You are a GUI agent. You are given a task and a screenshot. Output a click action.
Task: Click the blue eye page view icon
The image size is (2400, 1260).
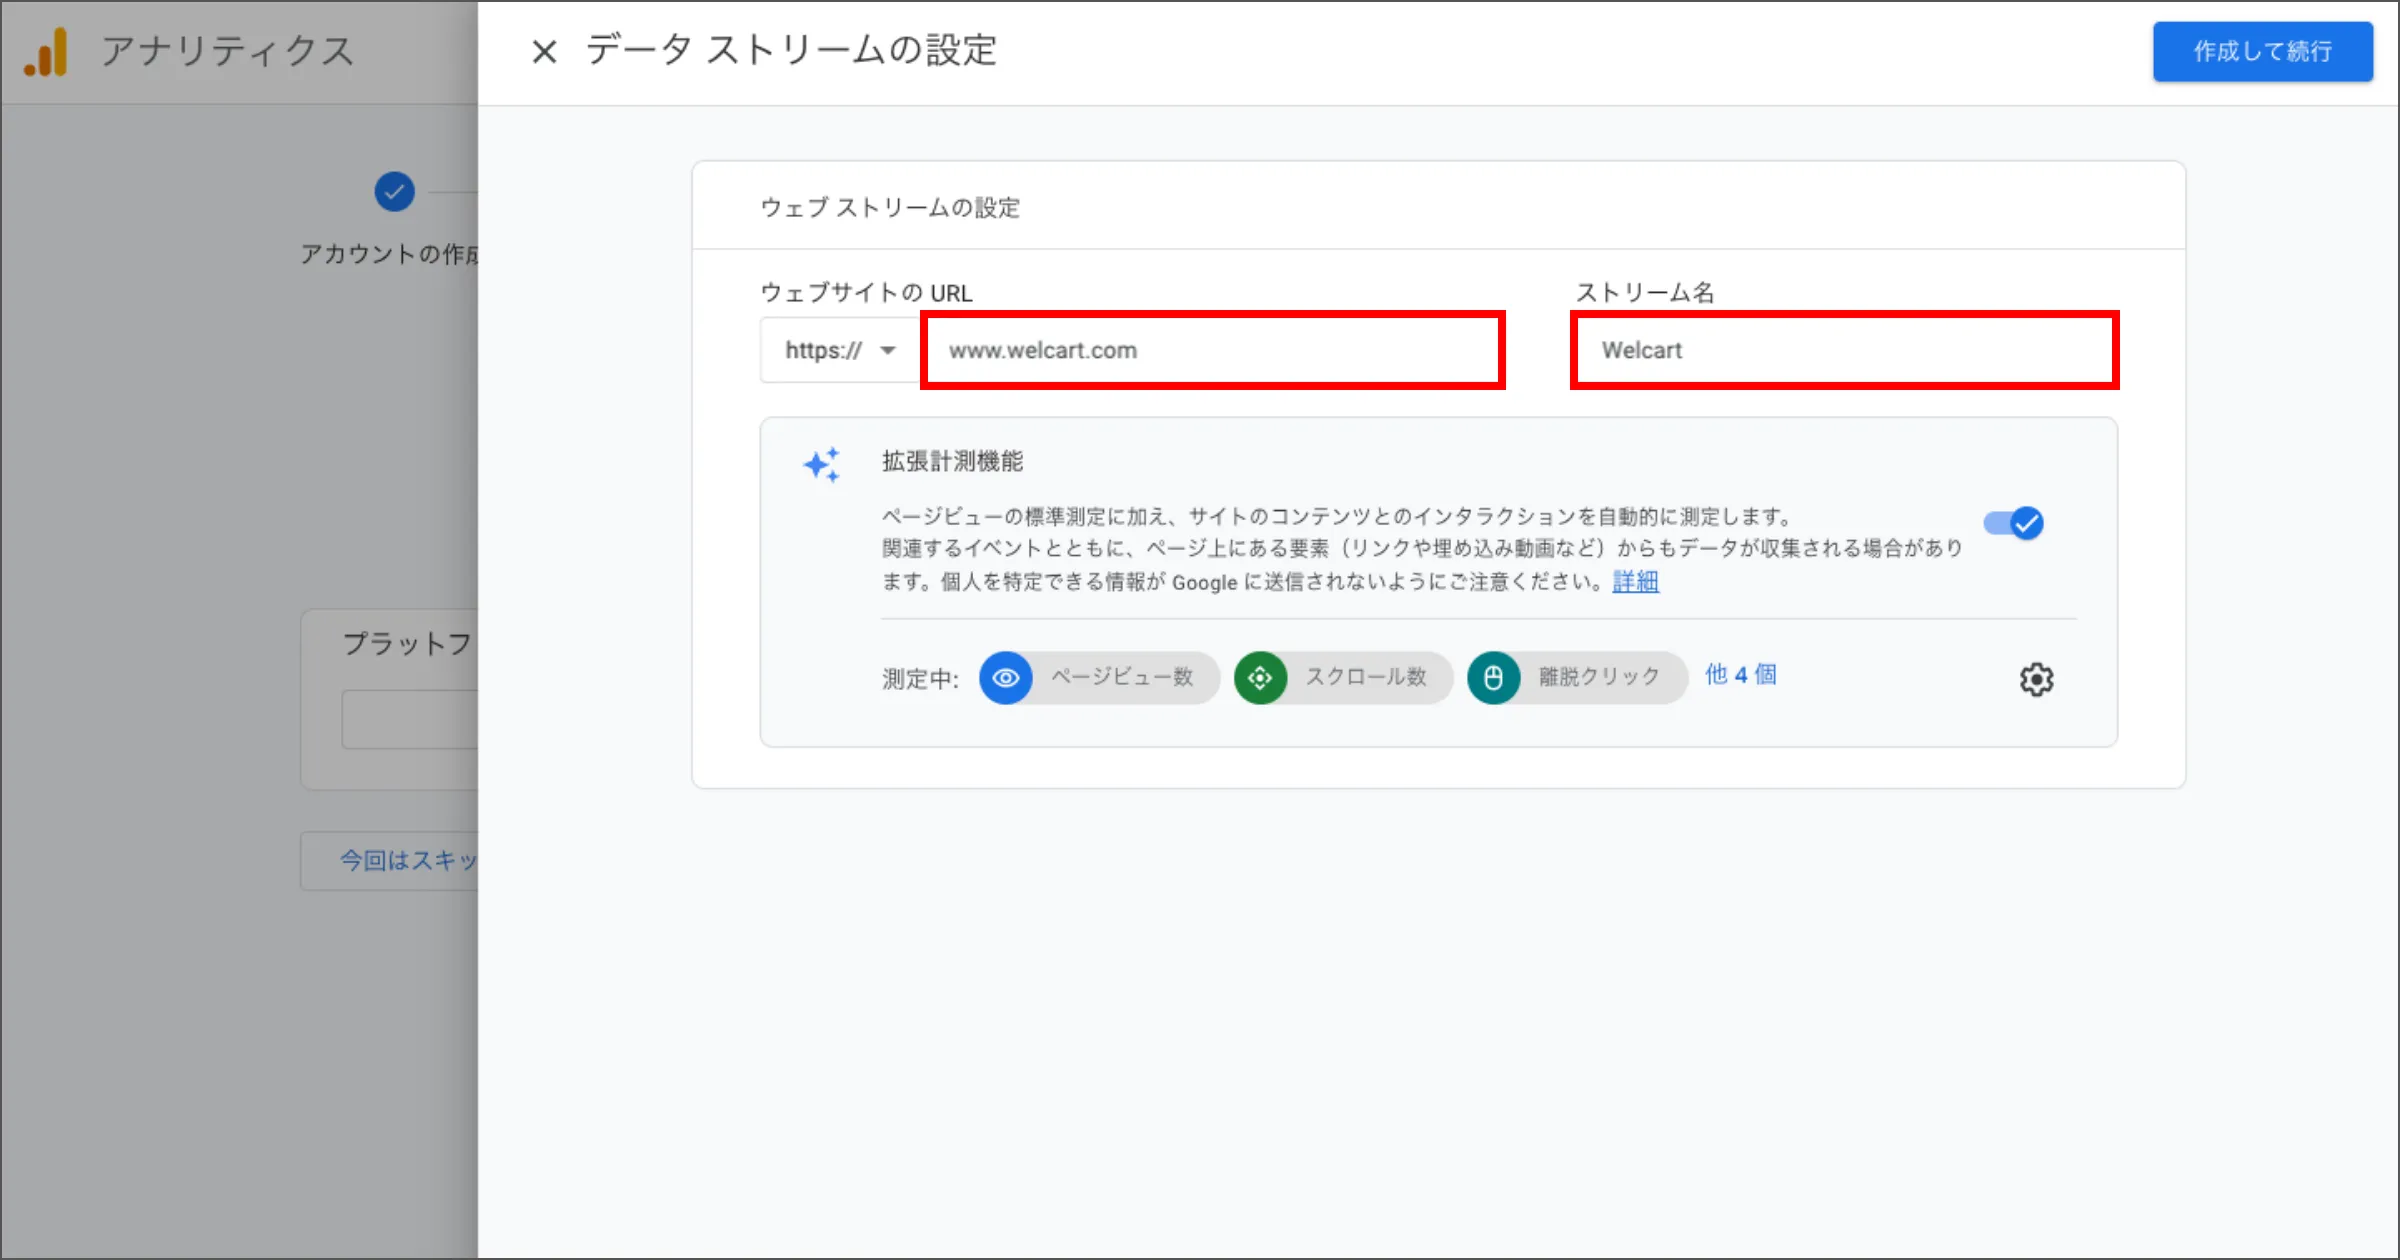click(x=1006, y=678)
